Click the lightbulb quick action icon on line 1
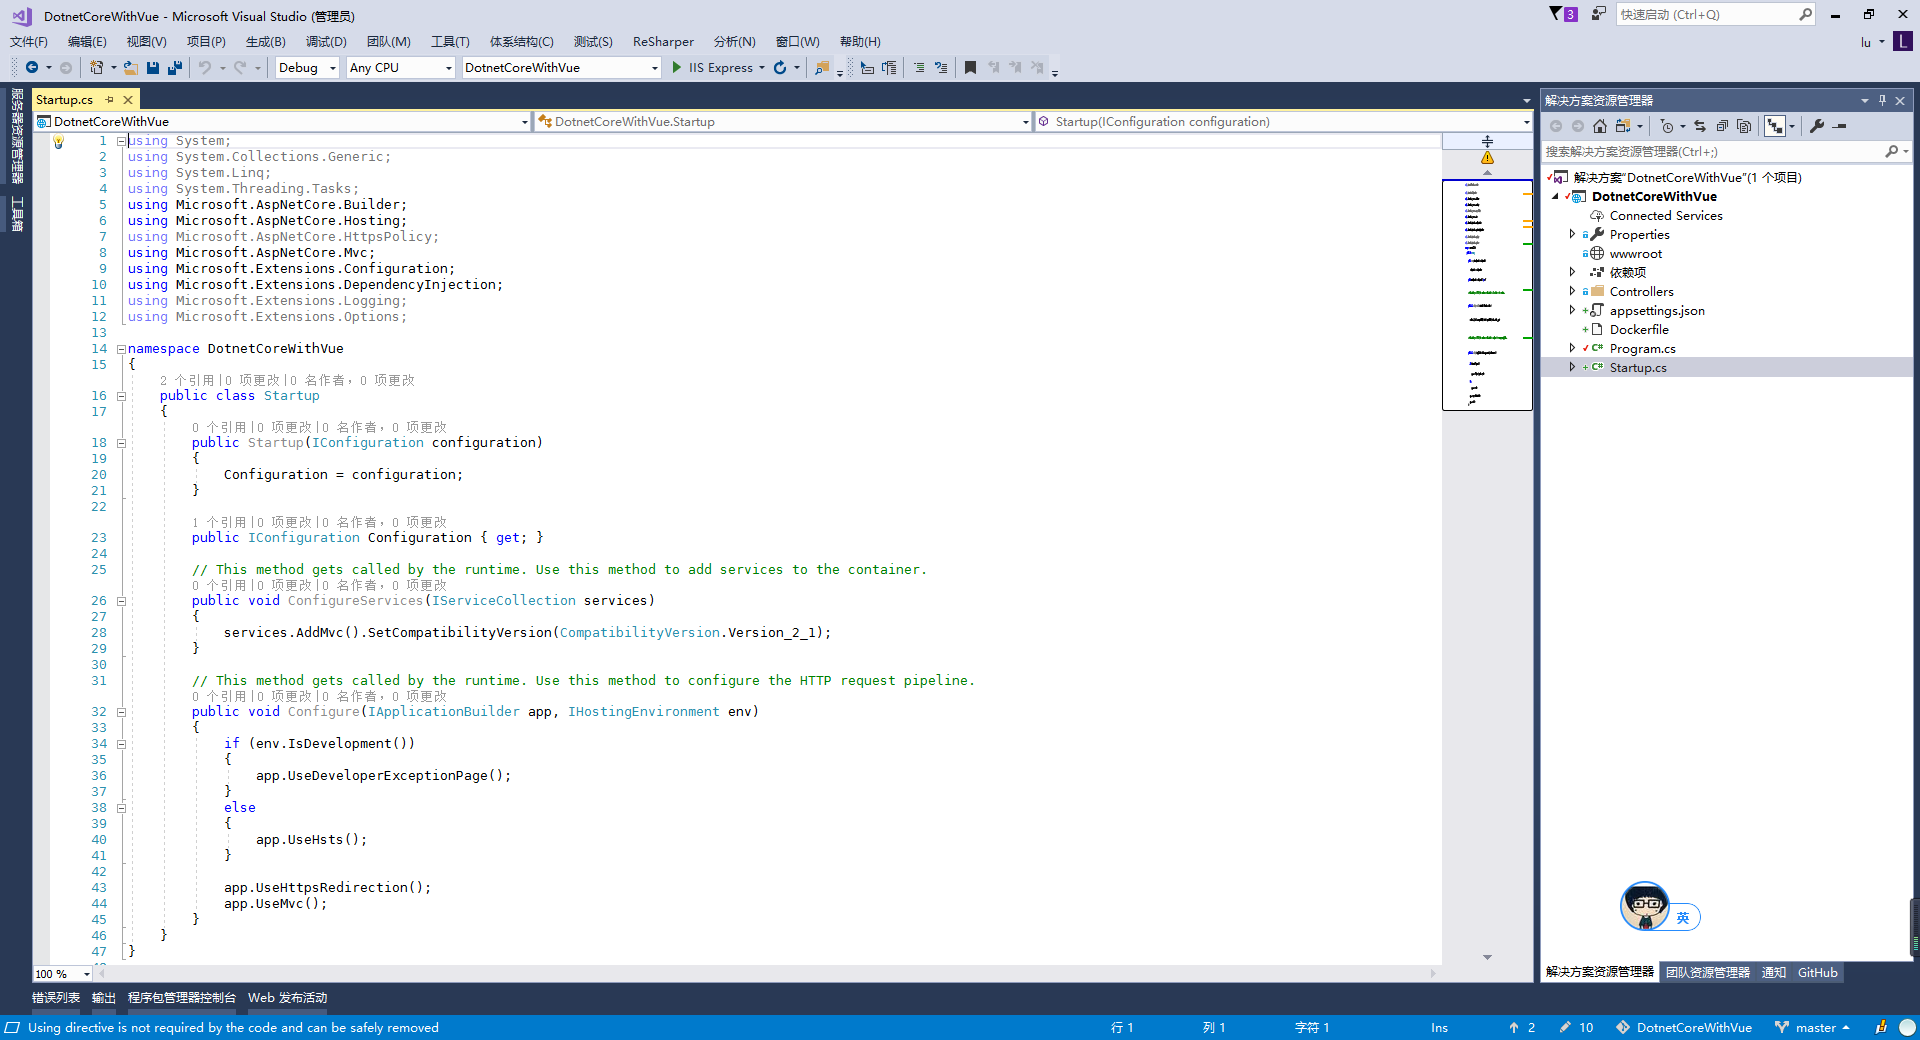The image size is (1920, 1040). (x=58, y=142)
